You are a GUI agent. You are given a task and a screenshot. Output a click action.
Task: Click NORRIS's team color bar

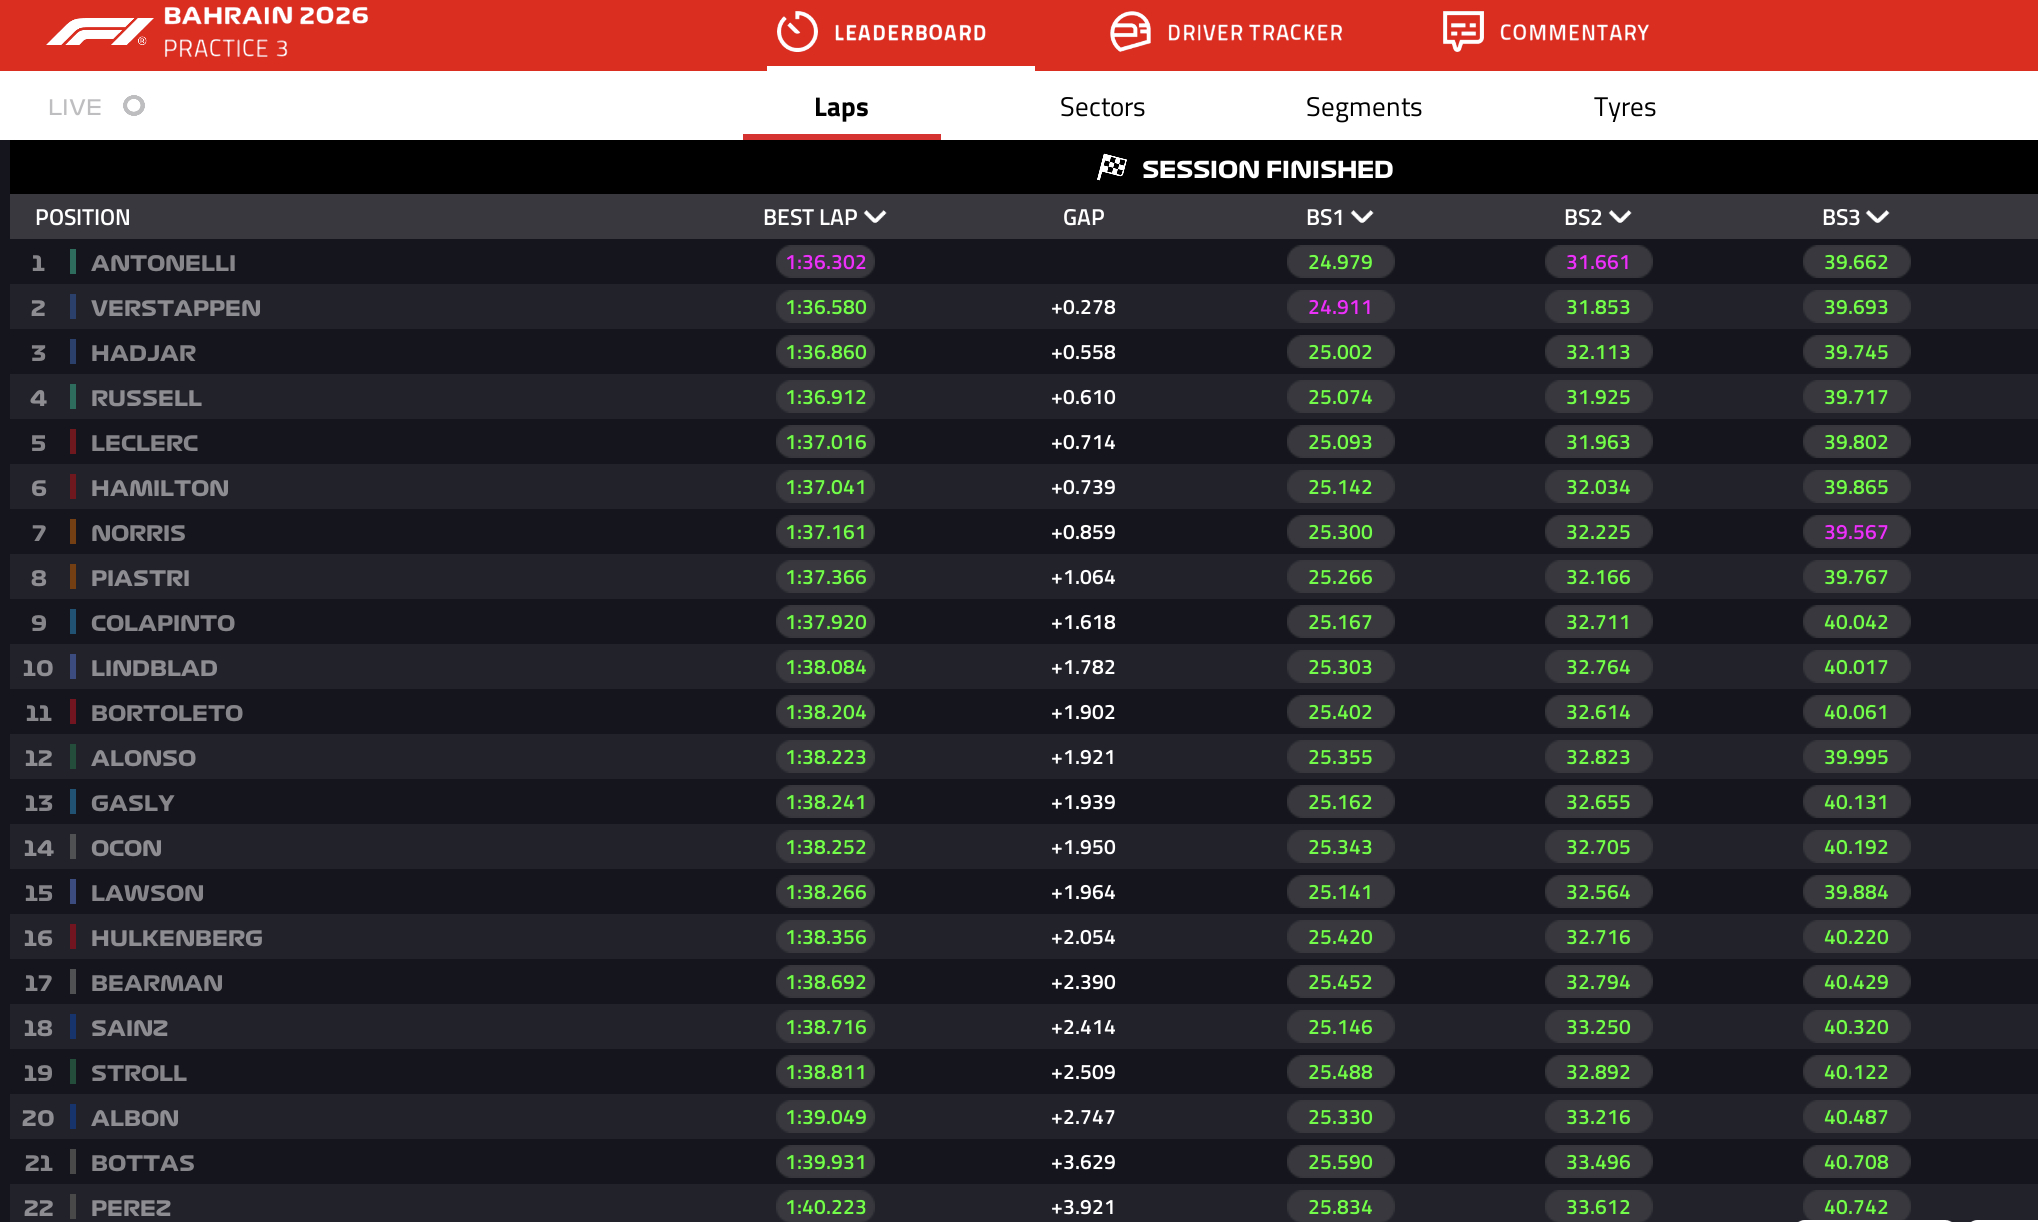click(73, 532)
